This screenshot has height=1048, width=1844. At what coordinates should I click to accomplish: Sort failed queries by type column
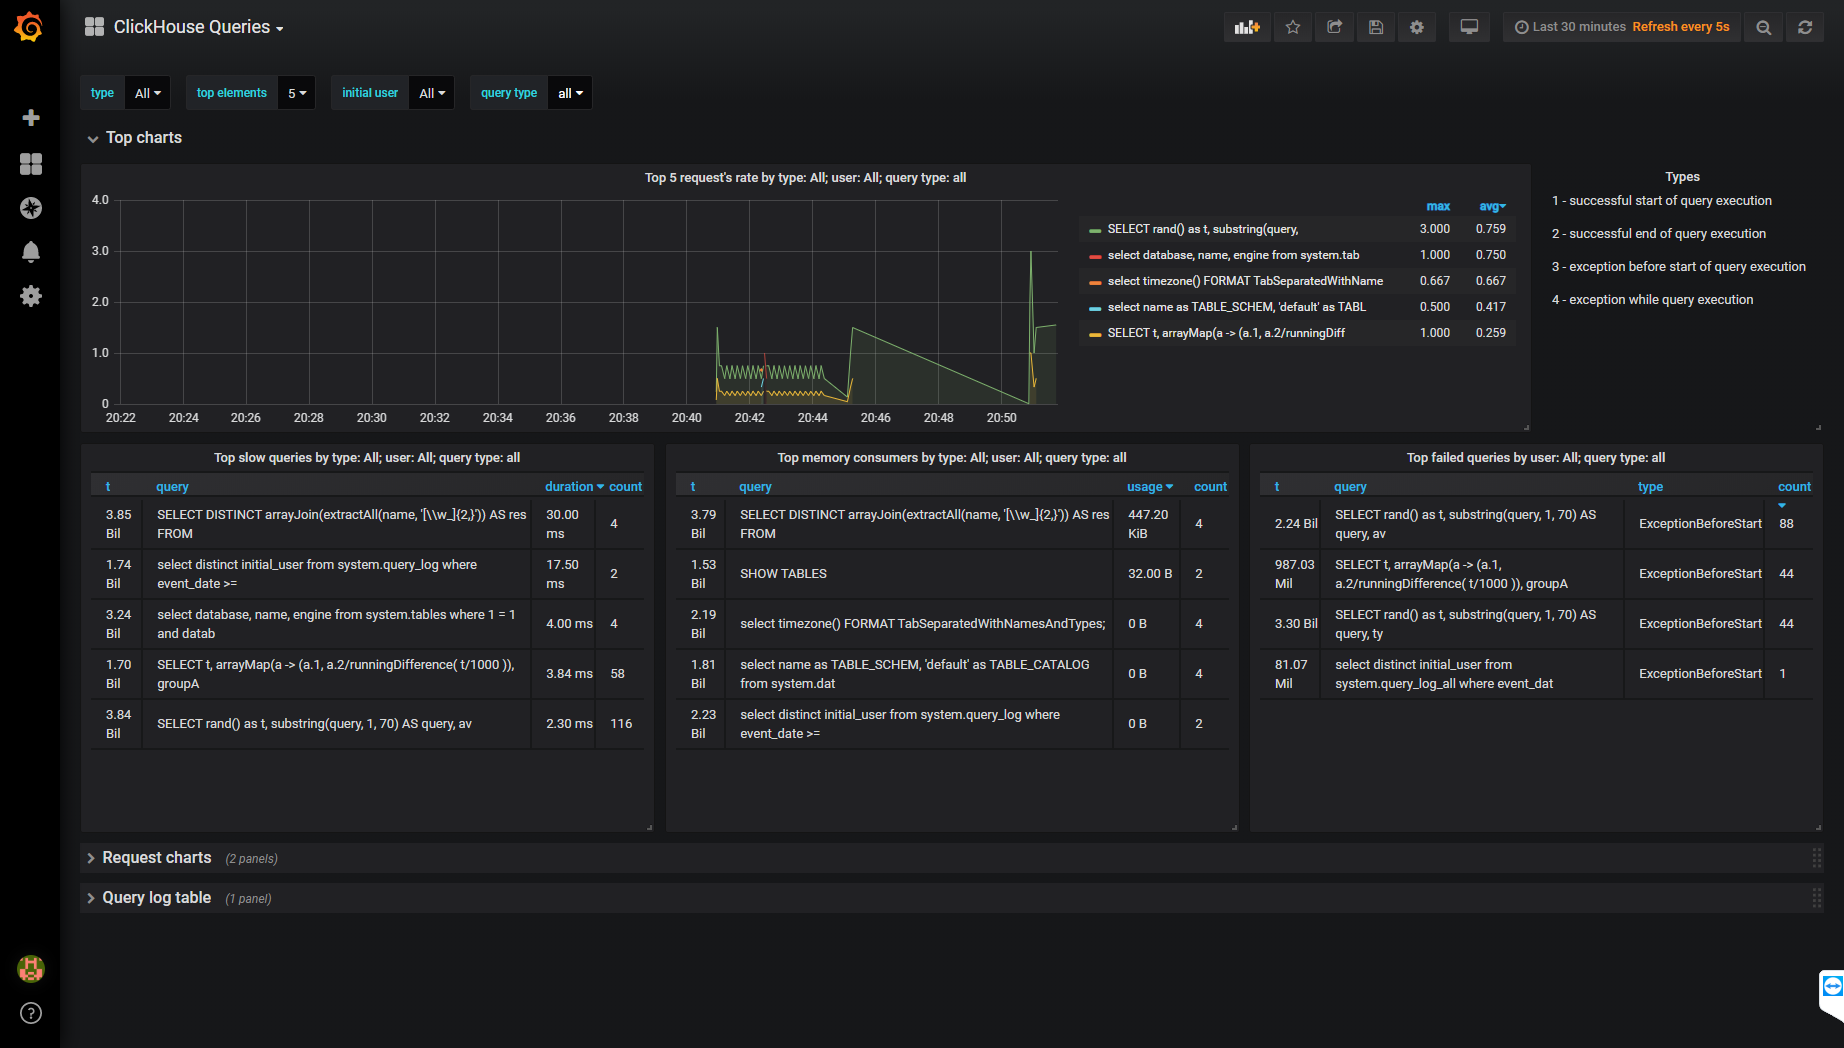[1650, 487]
